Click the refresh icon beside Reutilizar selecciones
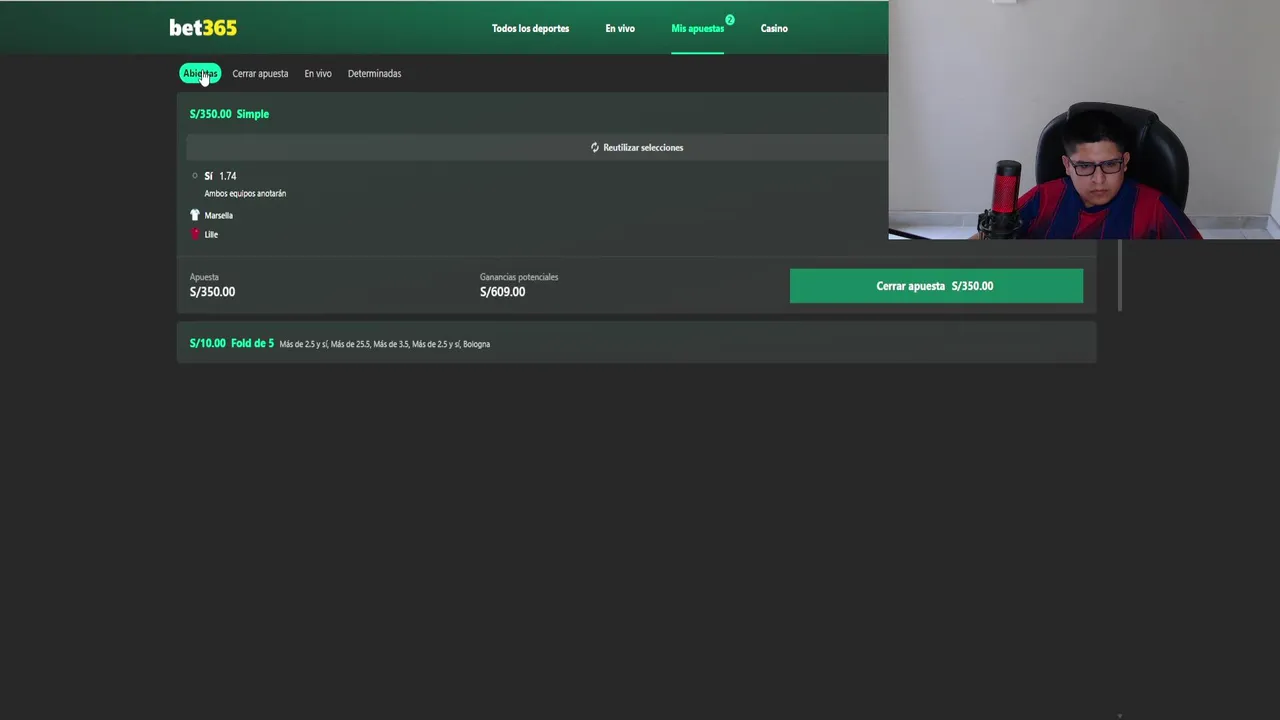This screenshot has height=720, width=1280. (x=594, y=147)
